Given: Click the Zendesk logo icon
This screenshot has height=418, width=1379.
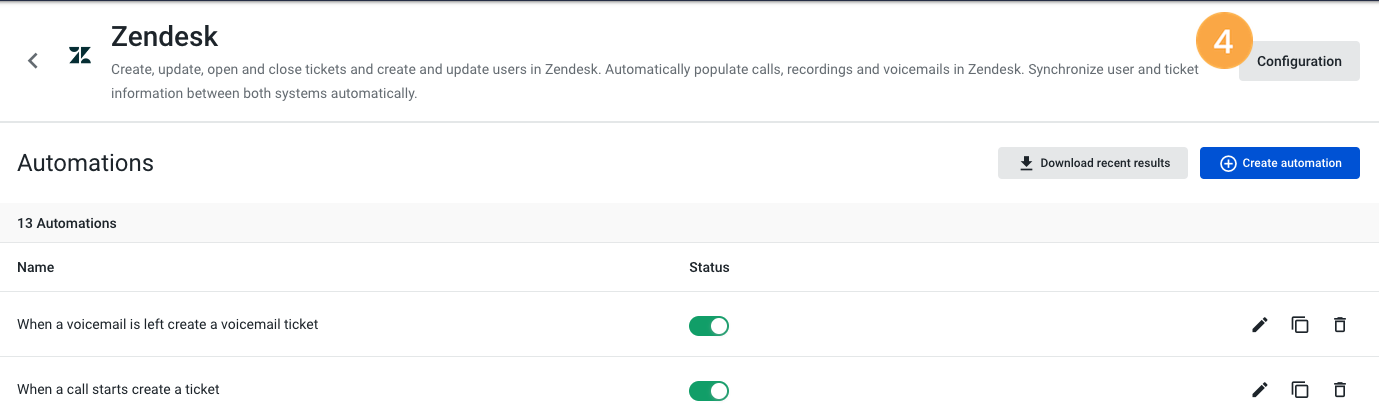Looking at the screenshot, I should 80,55.
